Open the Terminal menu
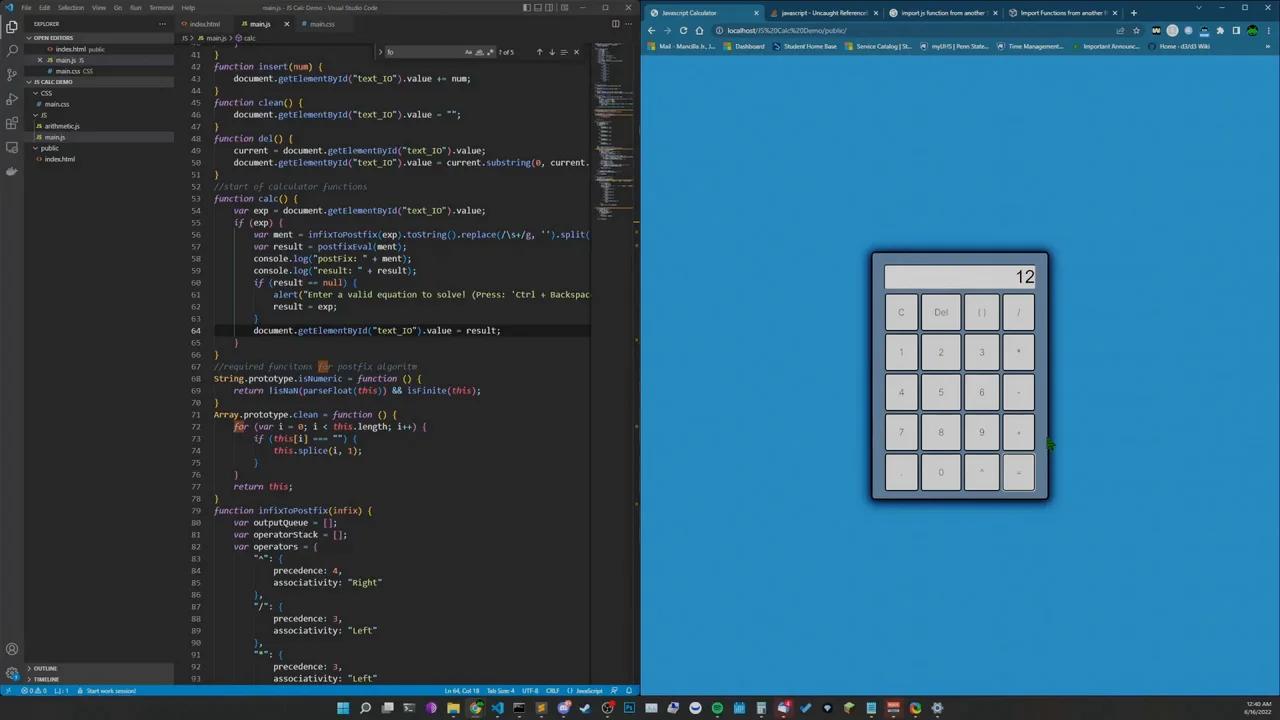1280x720 pixels. (x=161, y=8)
